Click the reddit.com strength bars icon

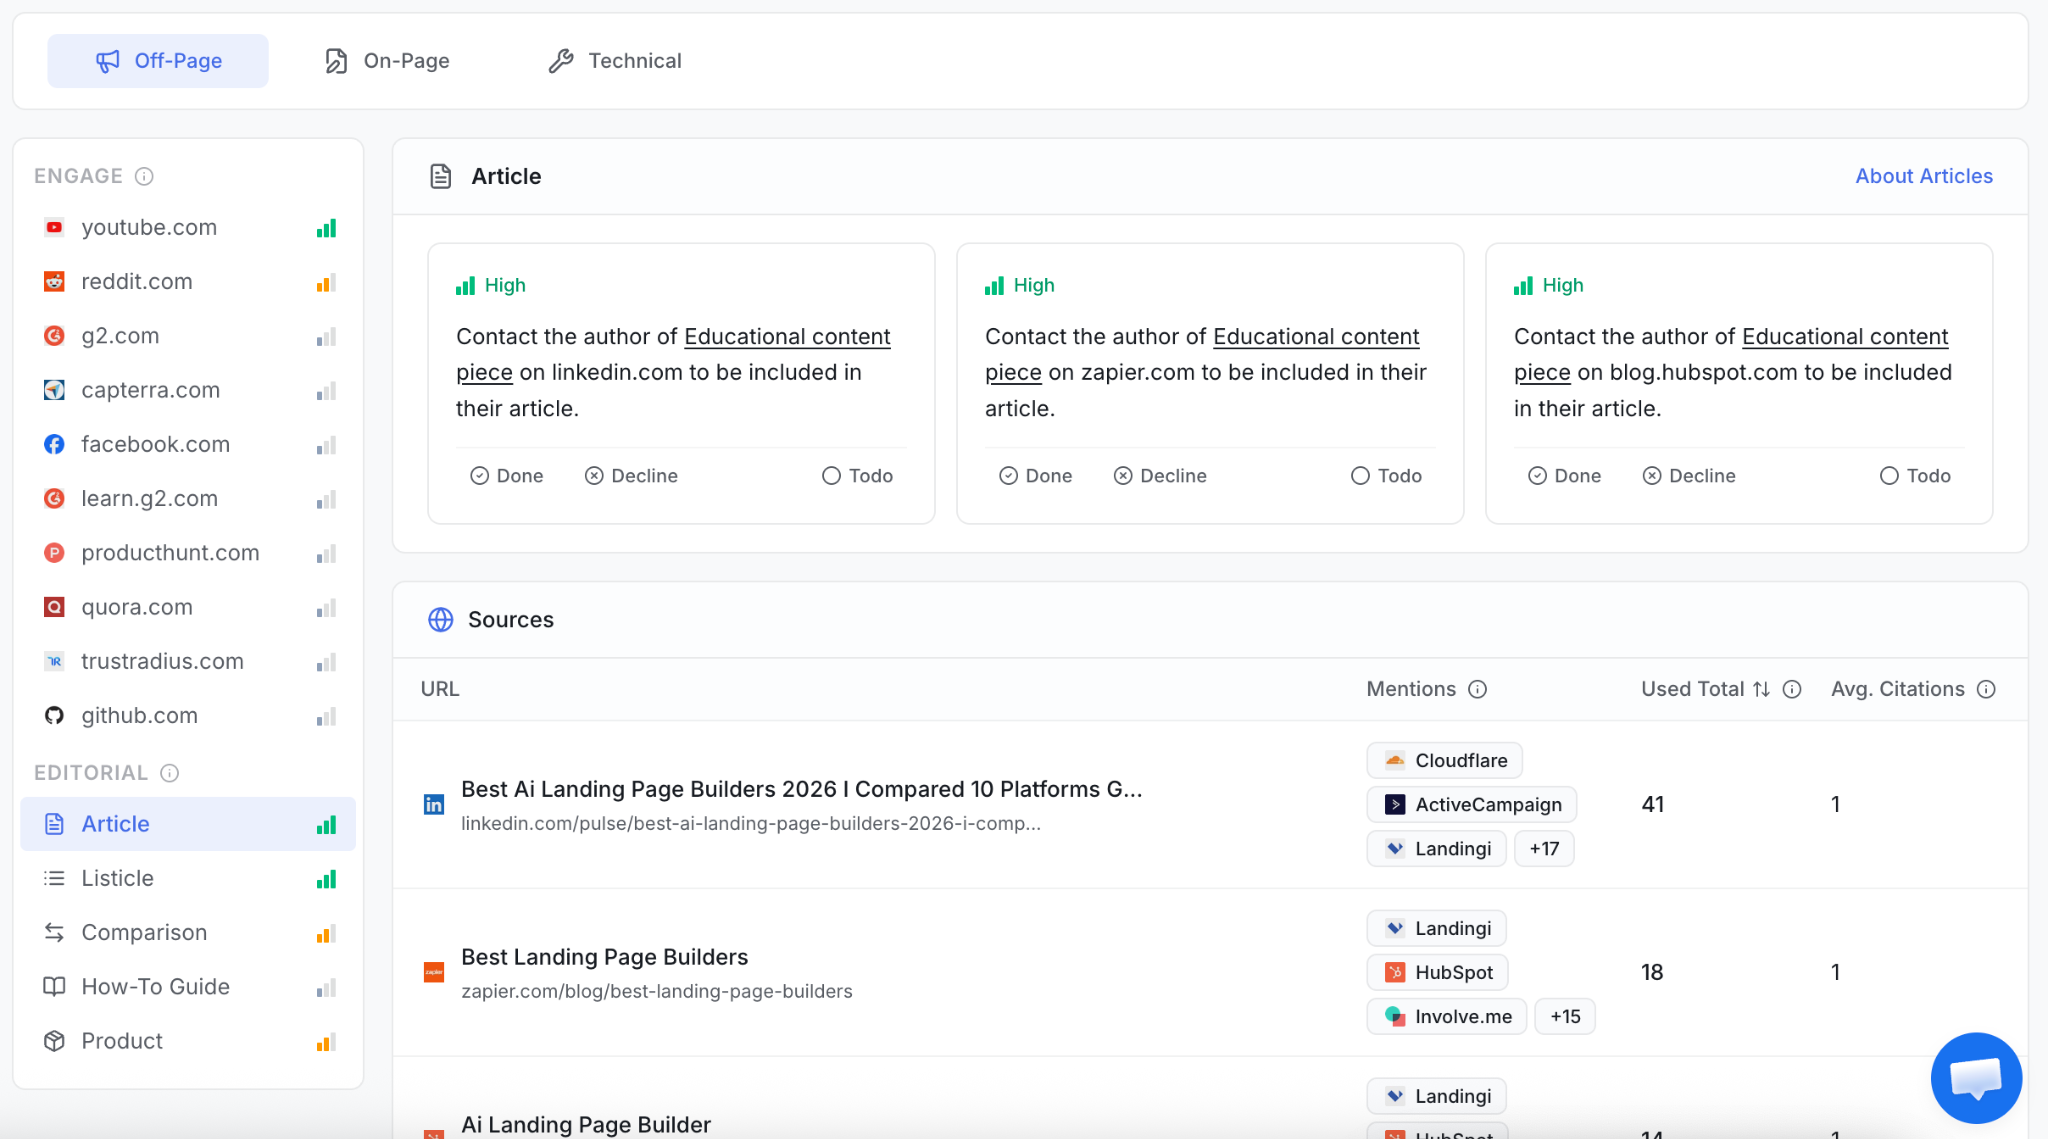point(326,282)
